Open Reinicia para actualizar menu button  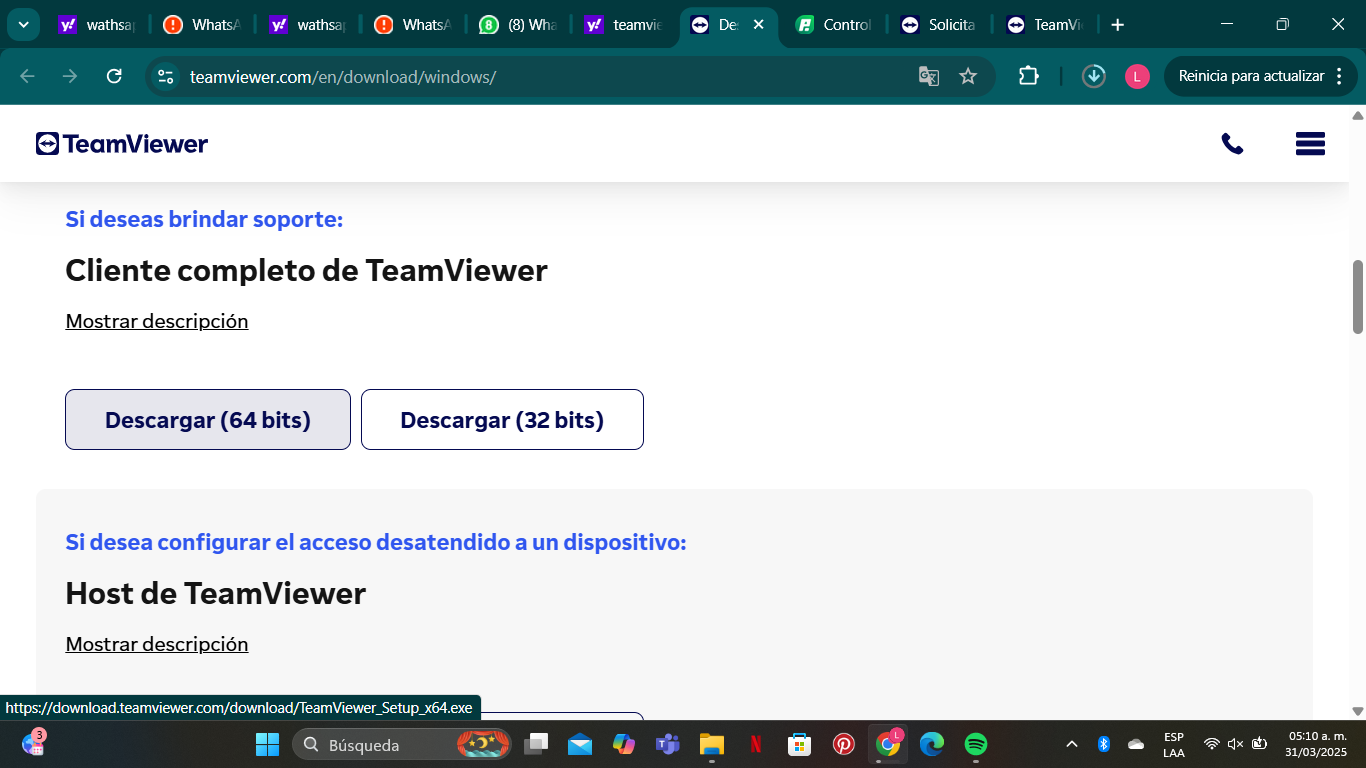1261,76
